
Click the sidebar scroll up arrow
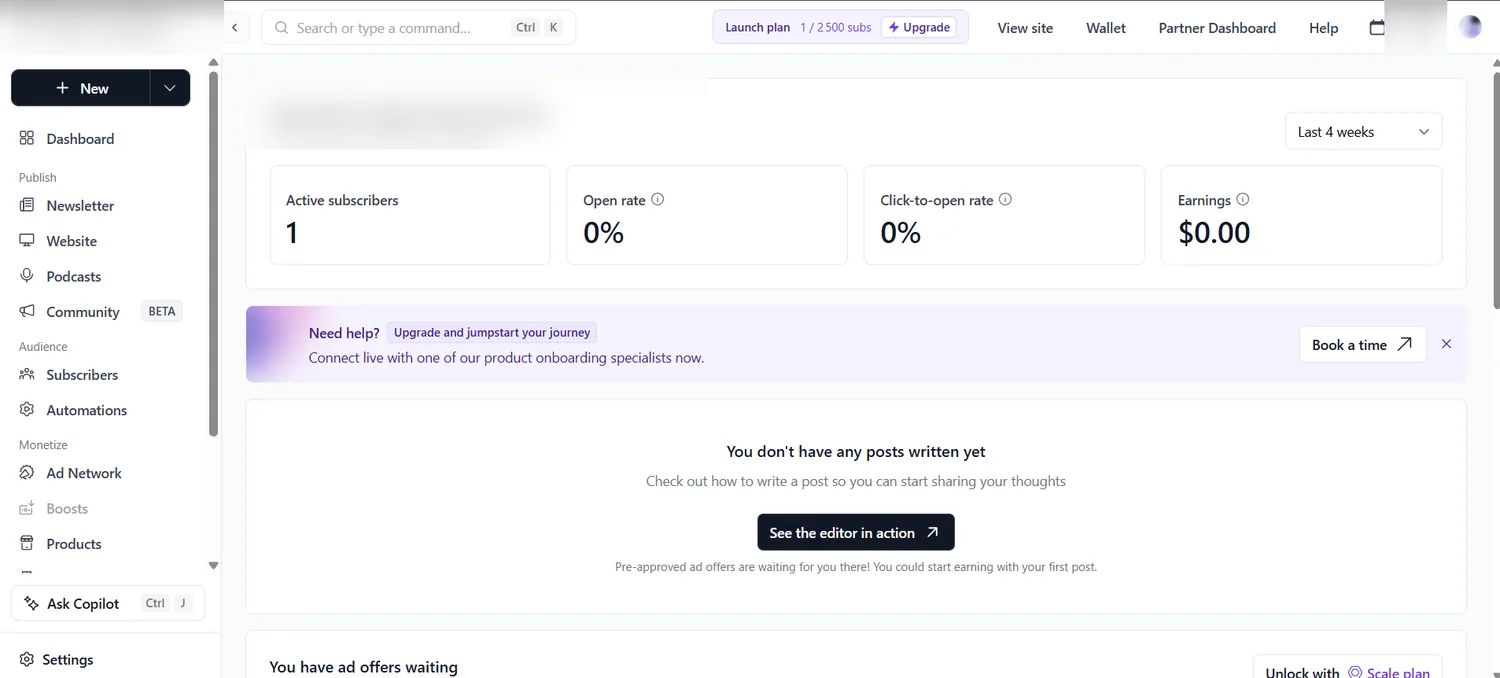click(213, 63)
